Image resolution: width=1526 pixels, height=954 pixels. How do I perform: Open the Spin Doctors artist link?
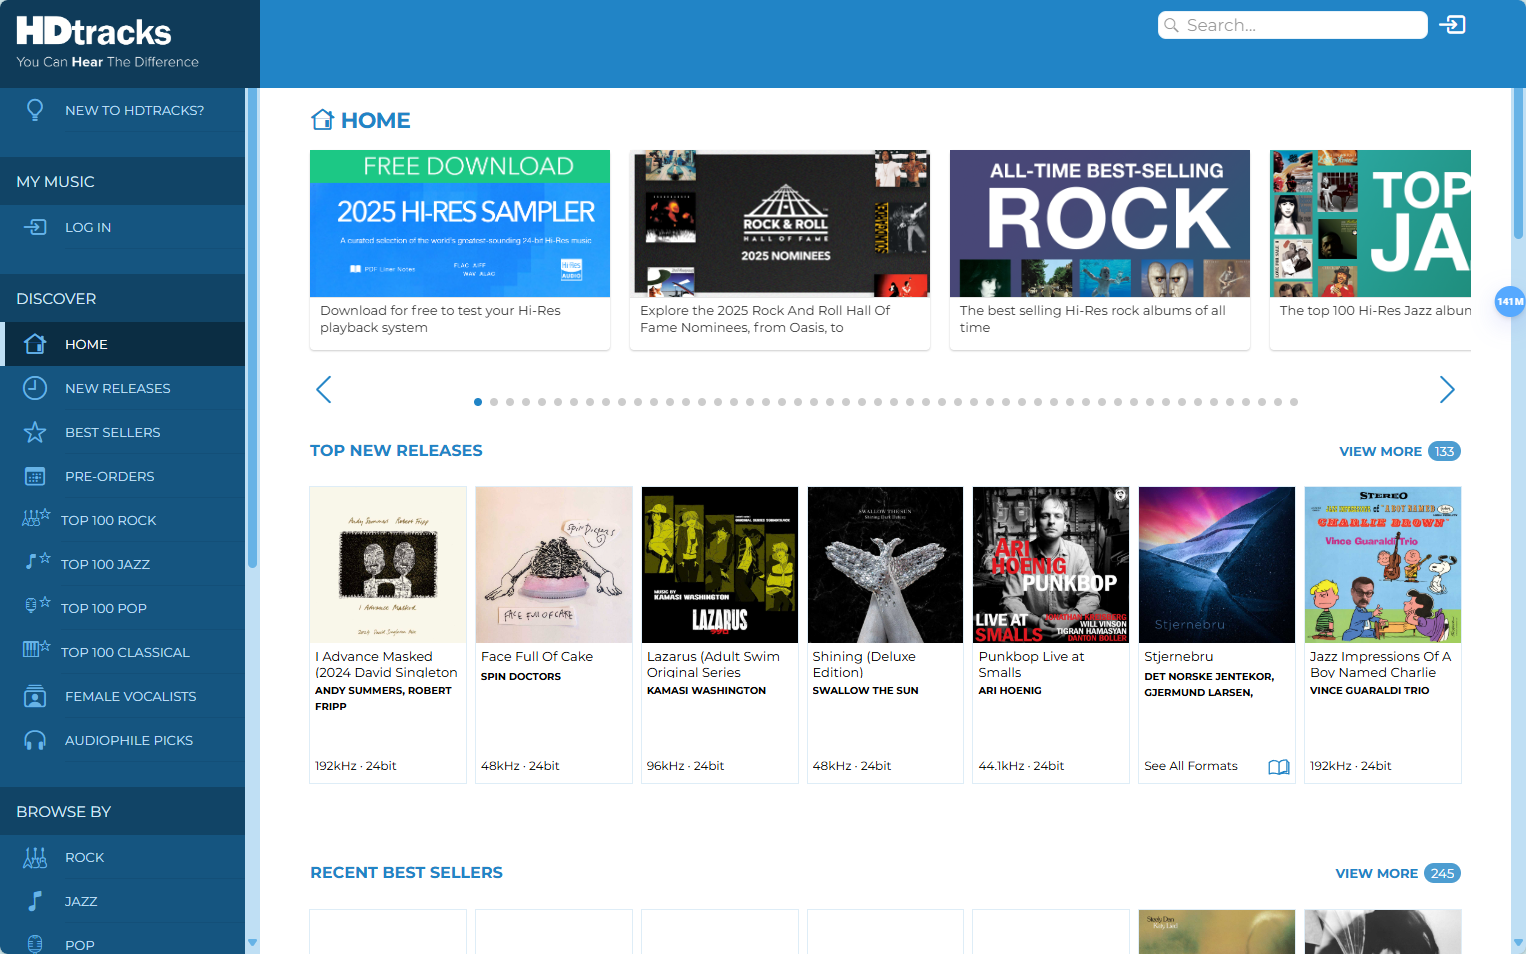pyautogui.click(x=521, y=676)
